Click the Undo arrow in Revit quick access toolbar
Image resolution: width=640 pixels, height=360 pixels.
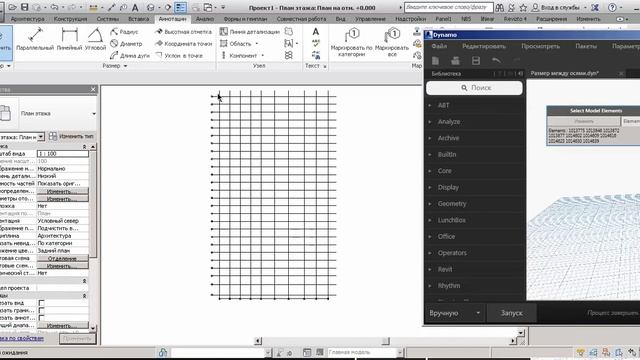(x=54, y=7)
